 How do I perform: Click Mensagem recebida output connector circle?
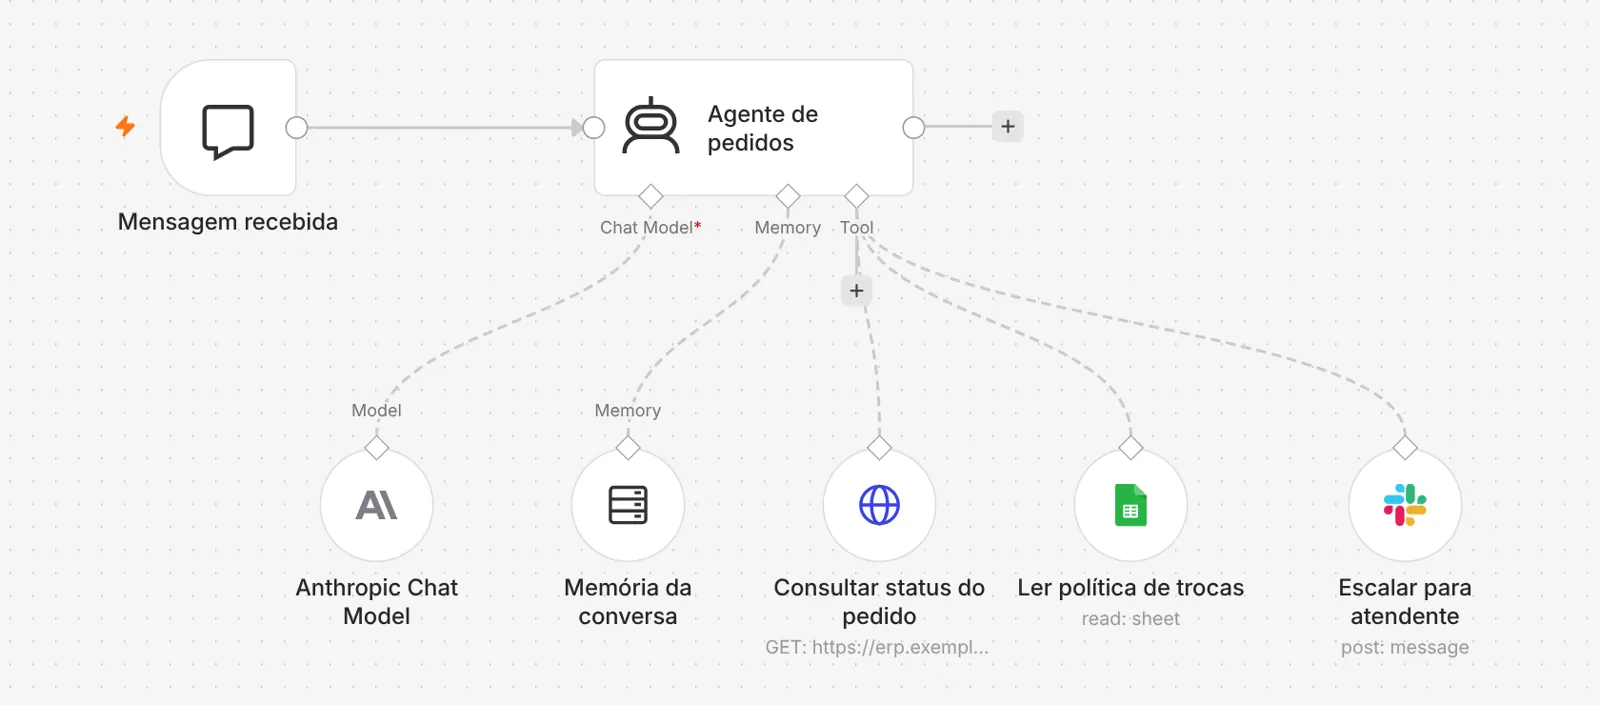(296, 127)
